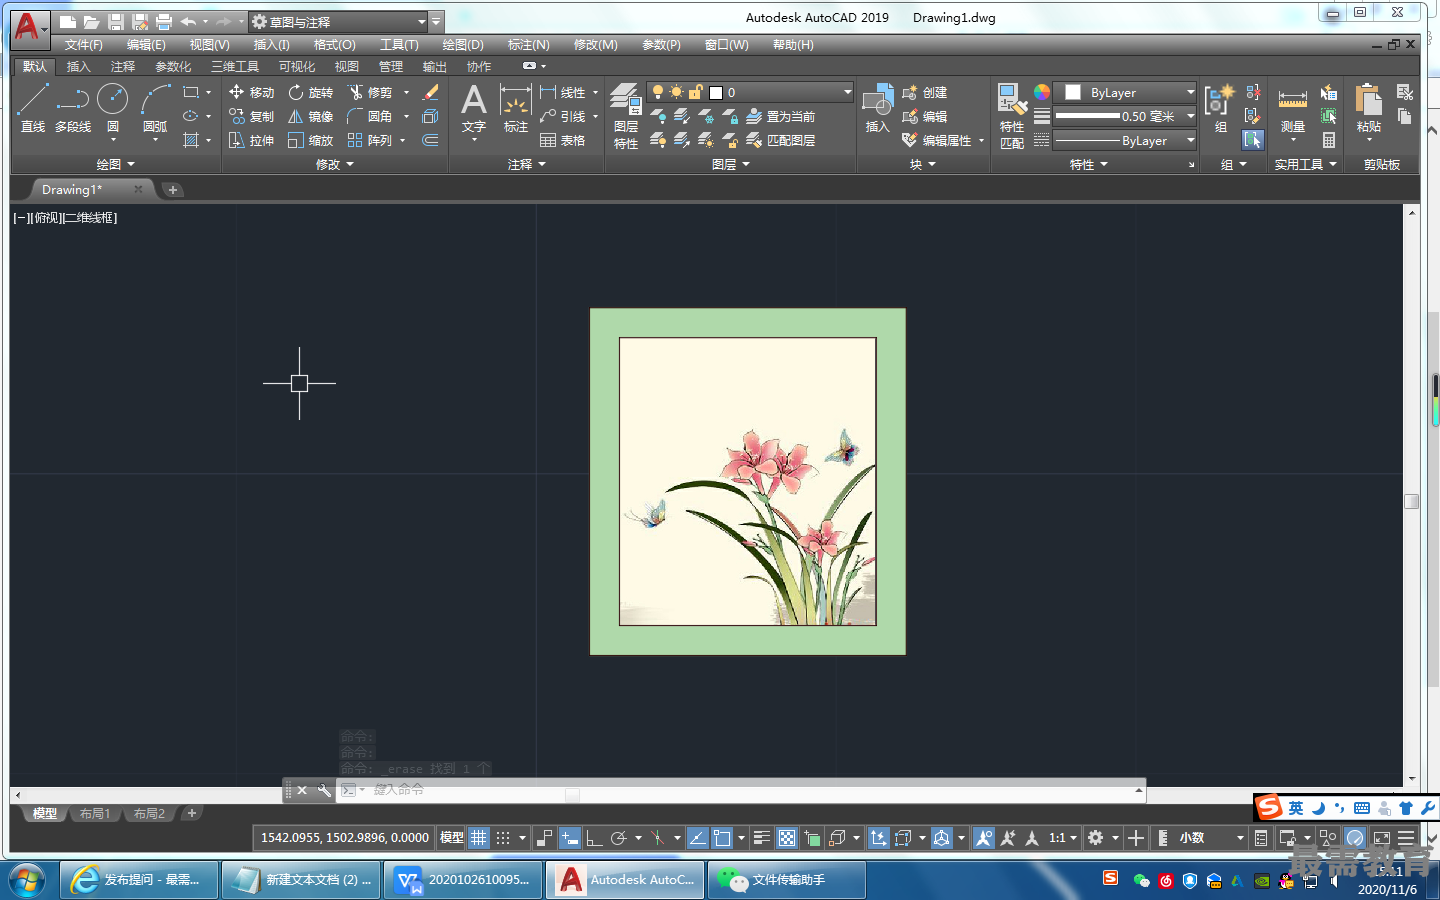
Task: Select the Arc (圆弧) tool
Action: pos(155,108)
